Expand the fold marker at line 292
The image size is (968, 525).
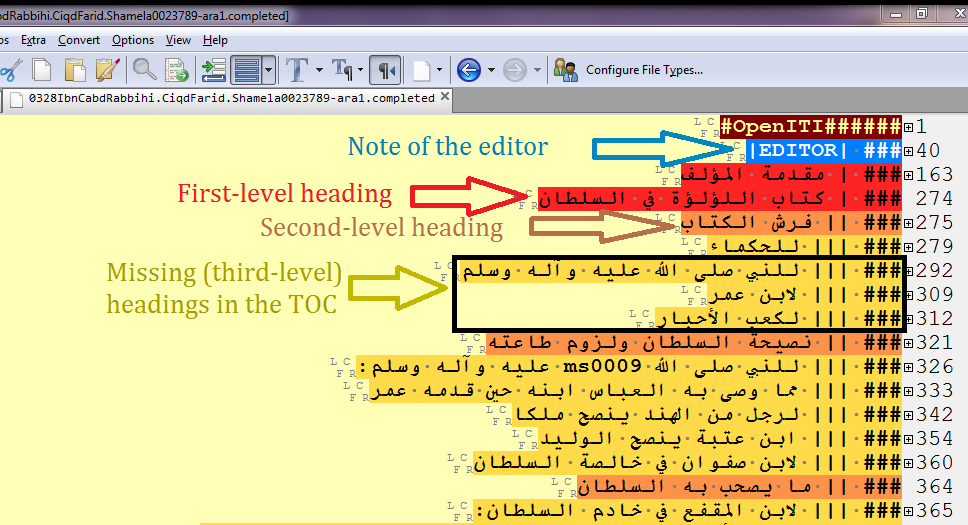(x=908, y=271)
